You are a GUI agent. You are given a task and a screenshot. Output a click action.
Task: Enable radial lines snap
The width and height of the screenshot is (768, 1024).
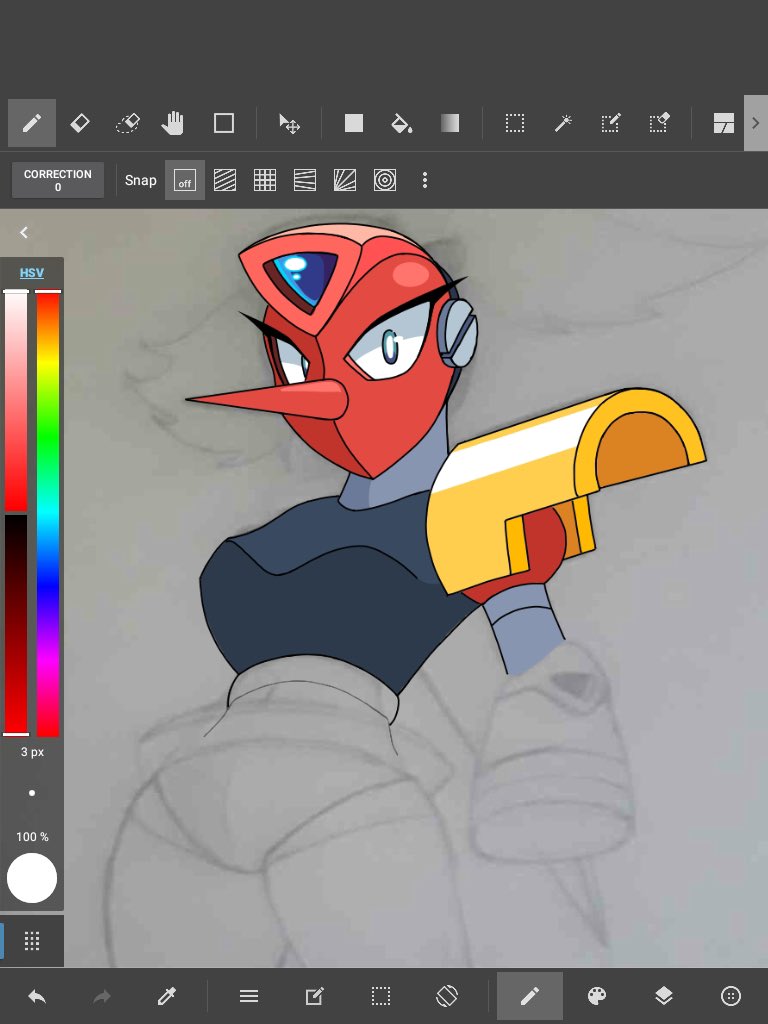(x=345, y=180)
